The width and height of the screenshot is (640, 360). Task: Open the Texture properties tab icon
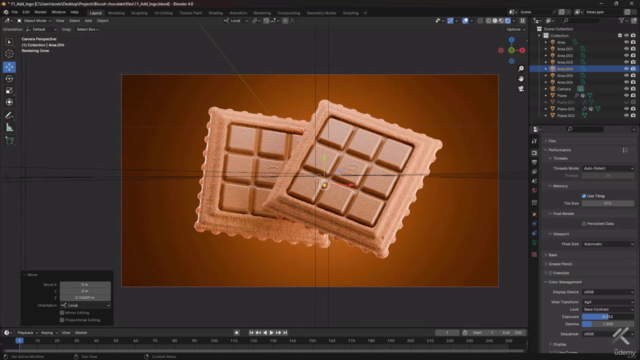(x=534, y=254)
